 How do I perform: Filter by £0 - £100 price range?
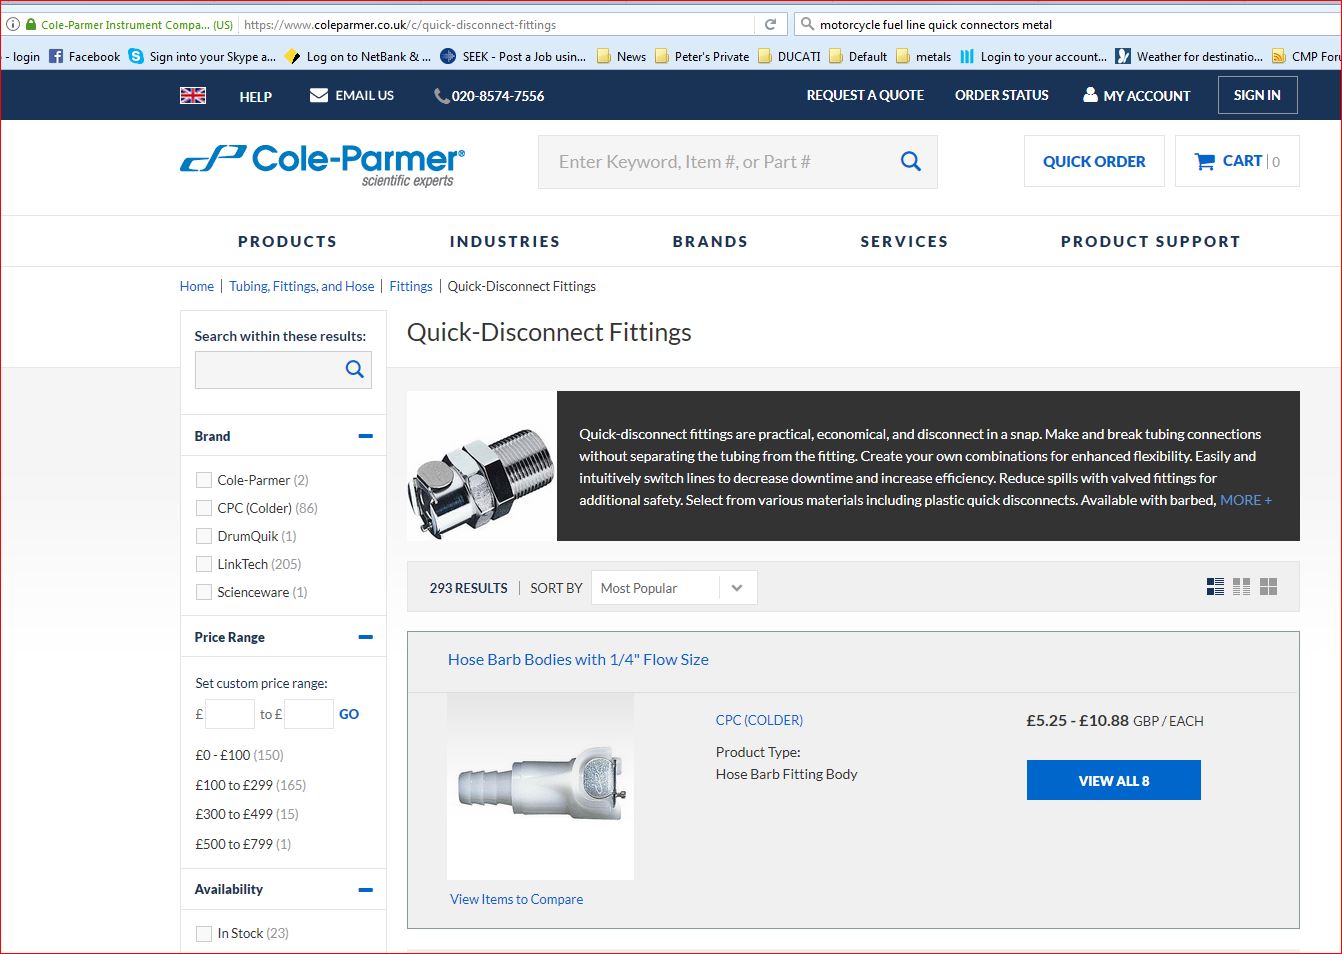tap(239, 755)
